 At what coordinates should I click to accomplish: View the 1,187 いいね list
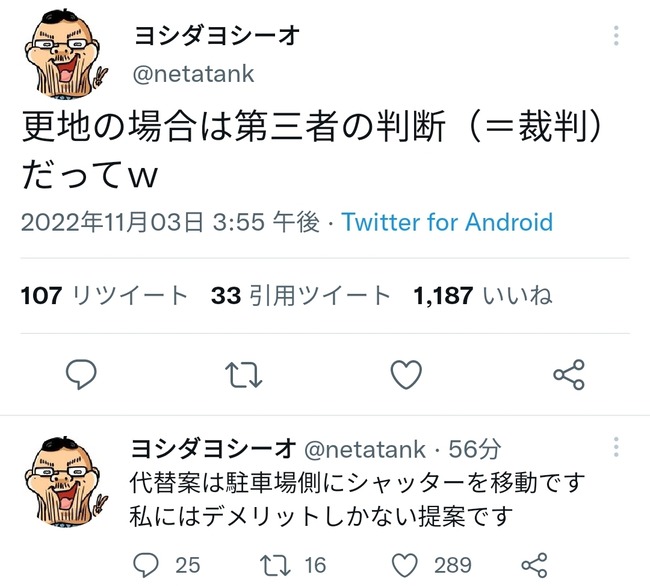coord(482,296)
